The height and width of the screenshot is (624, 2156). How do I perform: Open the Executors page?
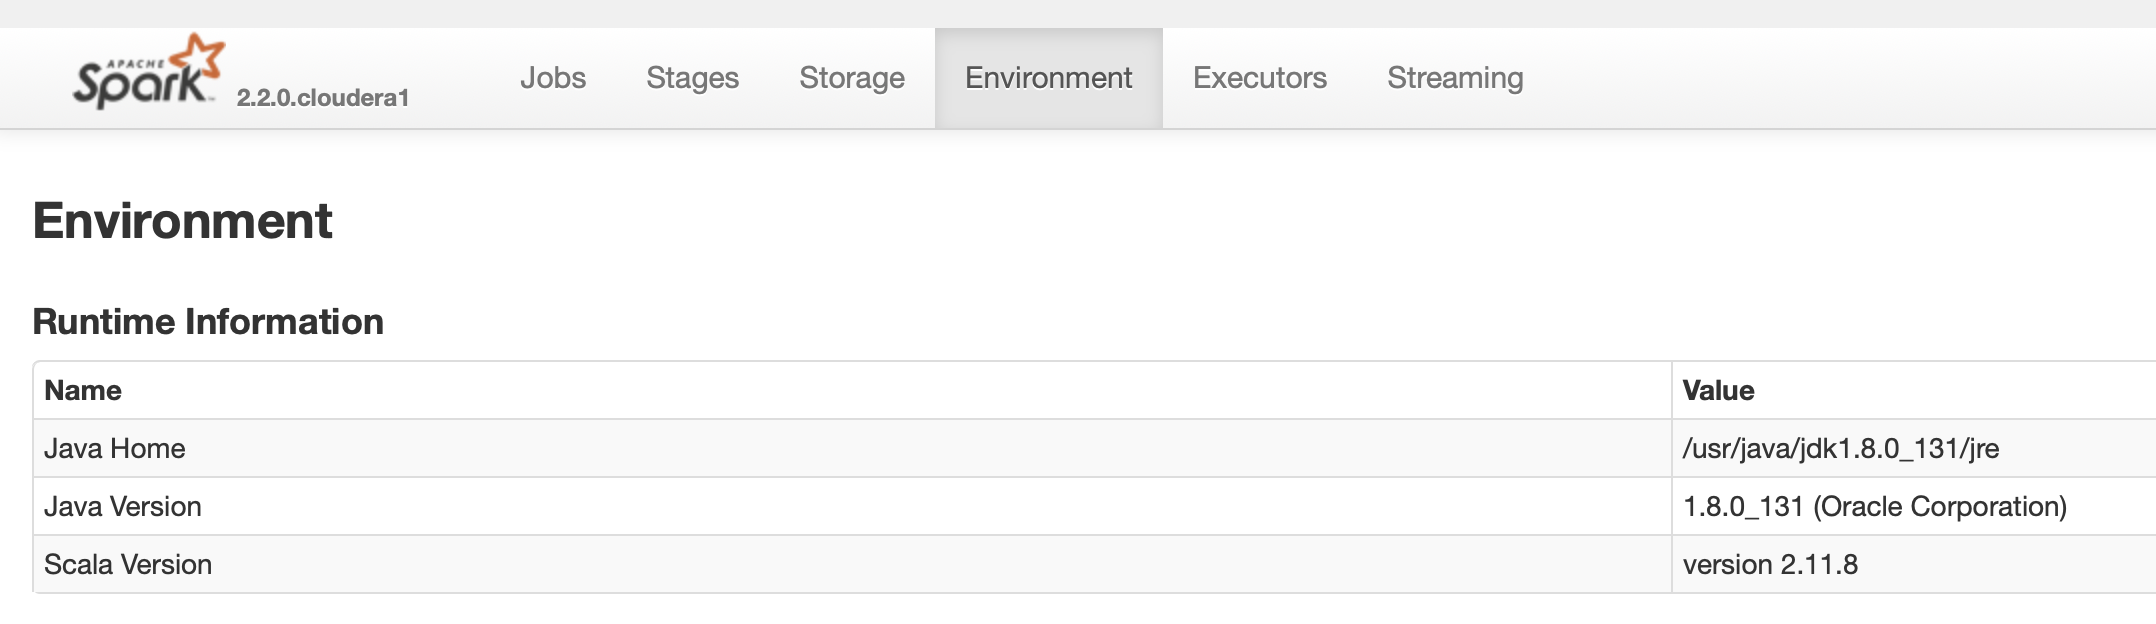tap(1260, 77)
